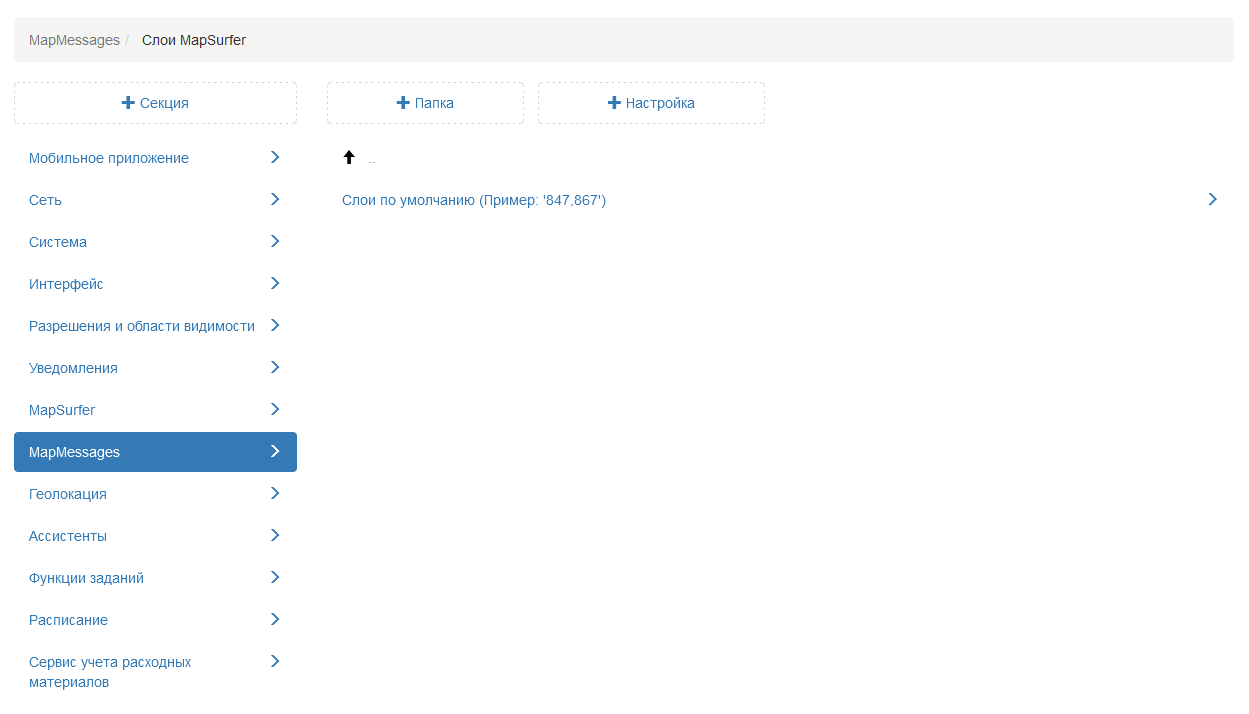Click the plus icon on Папка button

[403, 103]
